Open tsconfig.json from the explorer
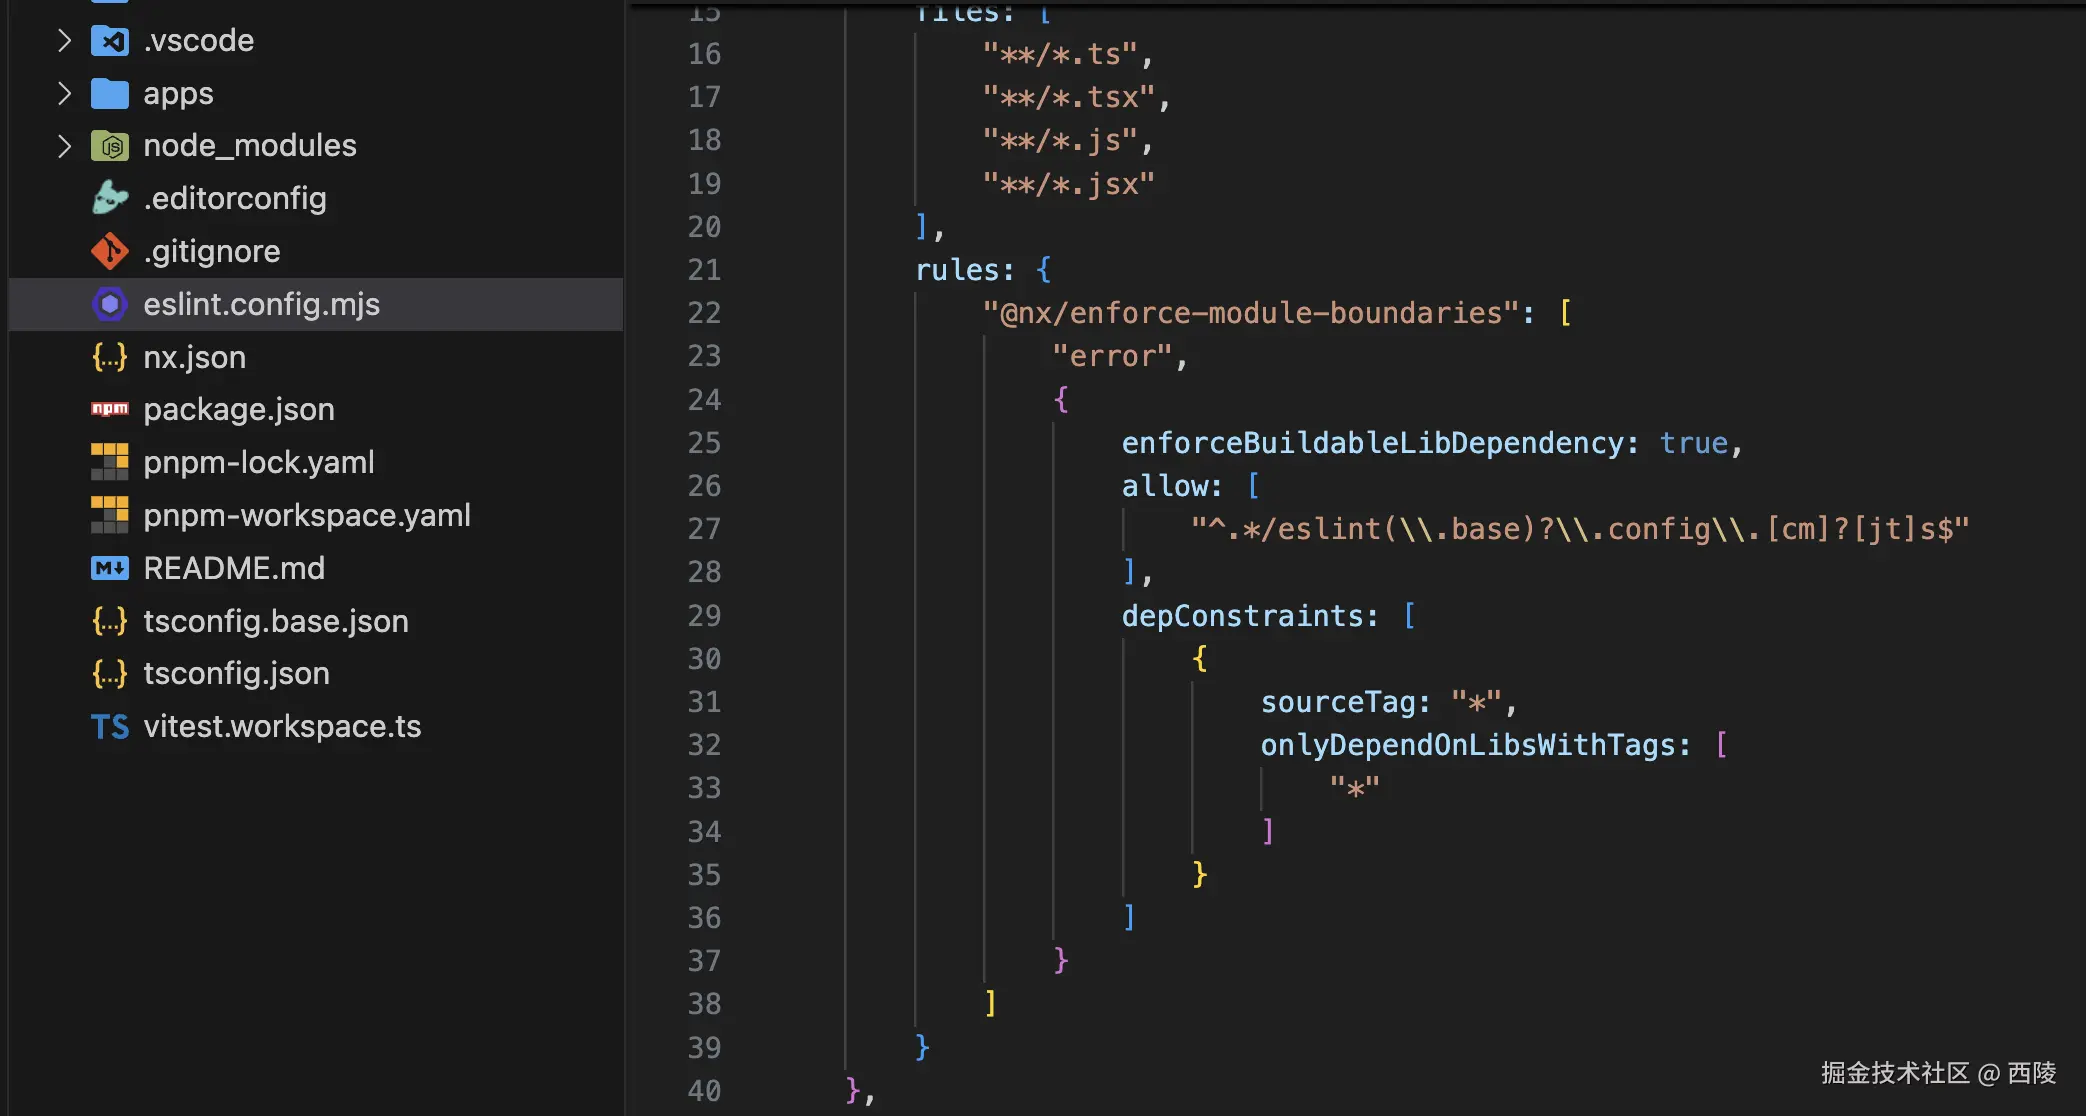Viewport: 2086px width, 1116px height. (x=236, y=674)
